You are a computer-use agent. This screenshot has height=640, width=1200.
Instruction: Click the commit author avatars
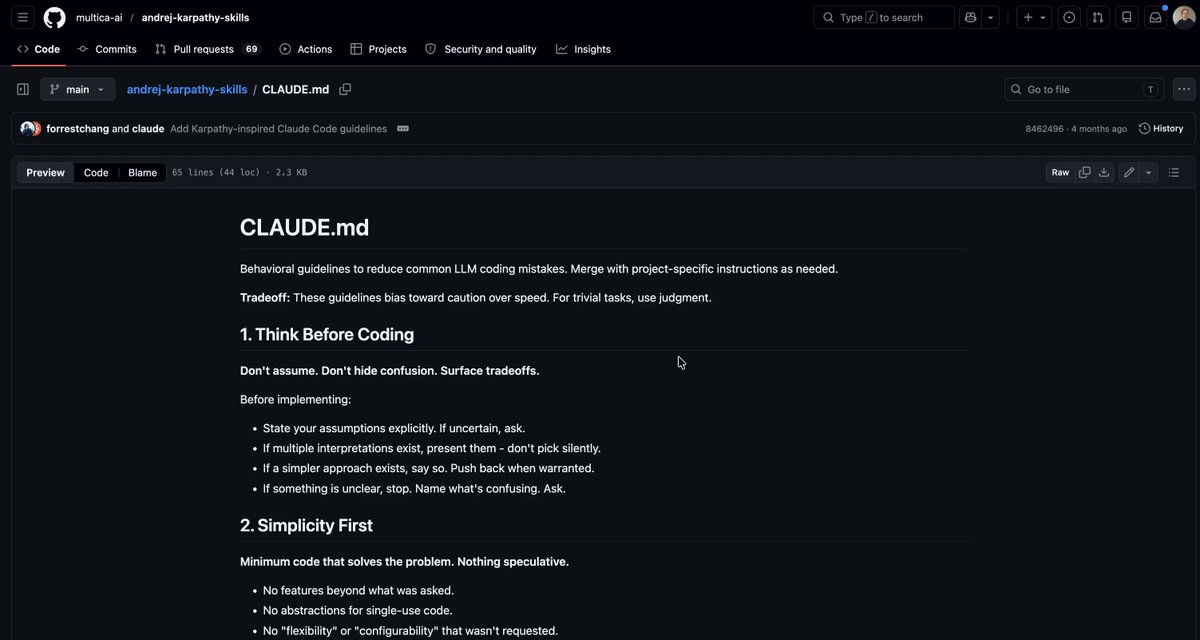pos(31,129)
